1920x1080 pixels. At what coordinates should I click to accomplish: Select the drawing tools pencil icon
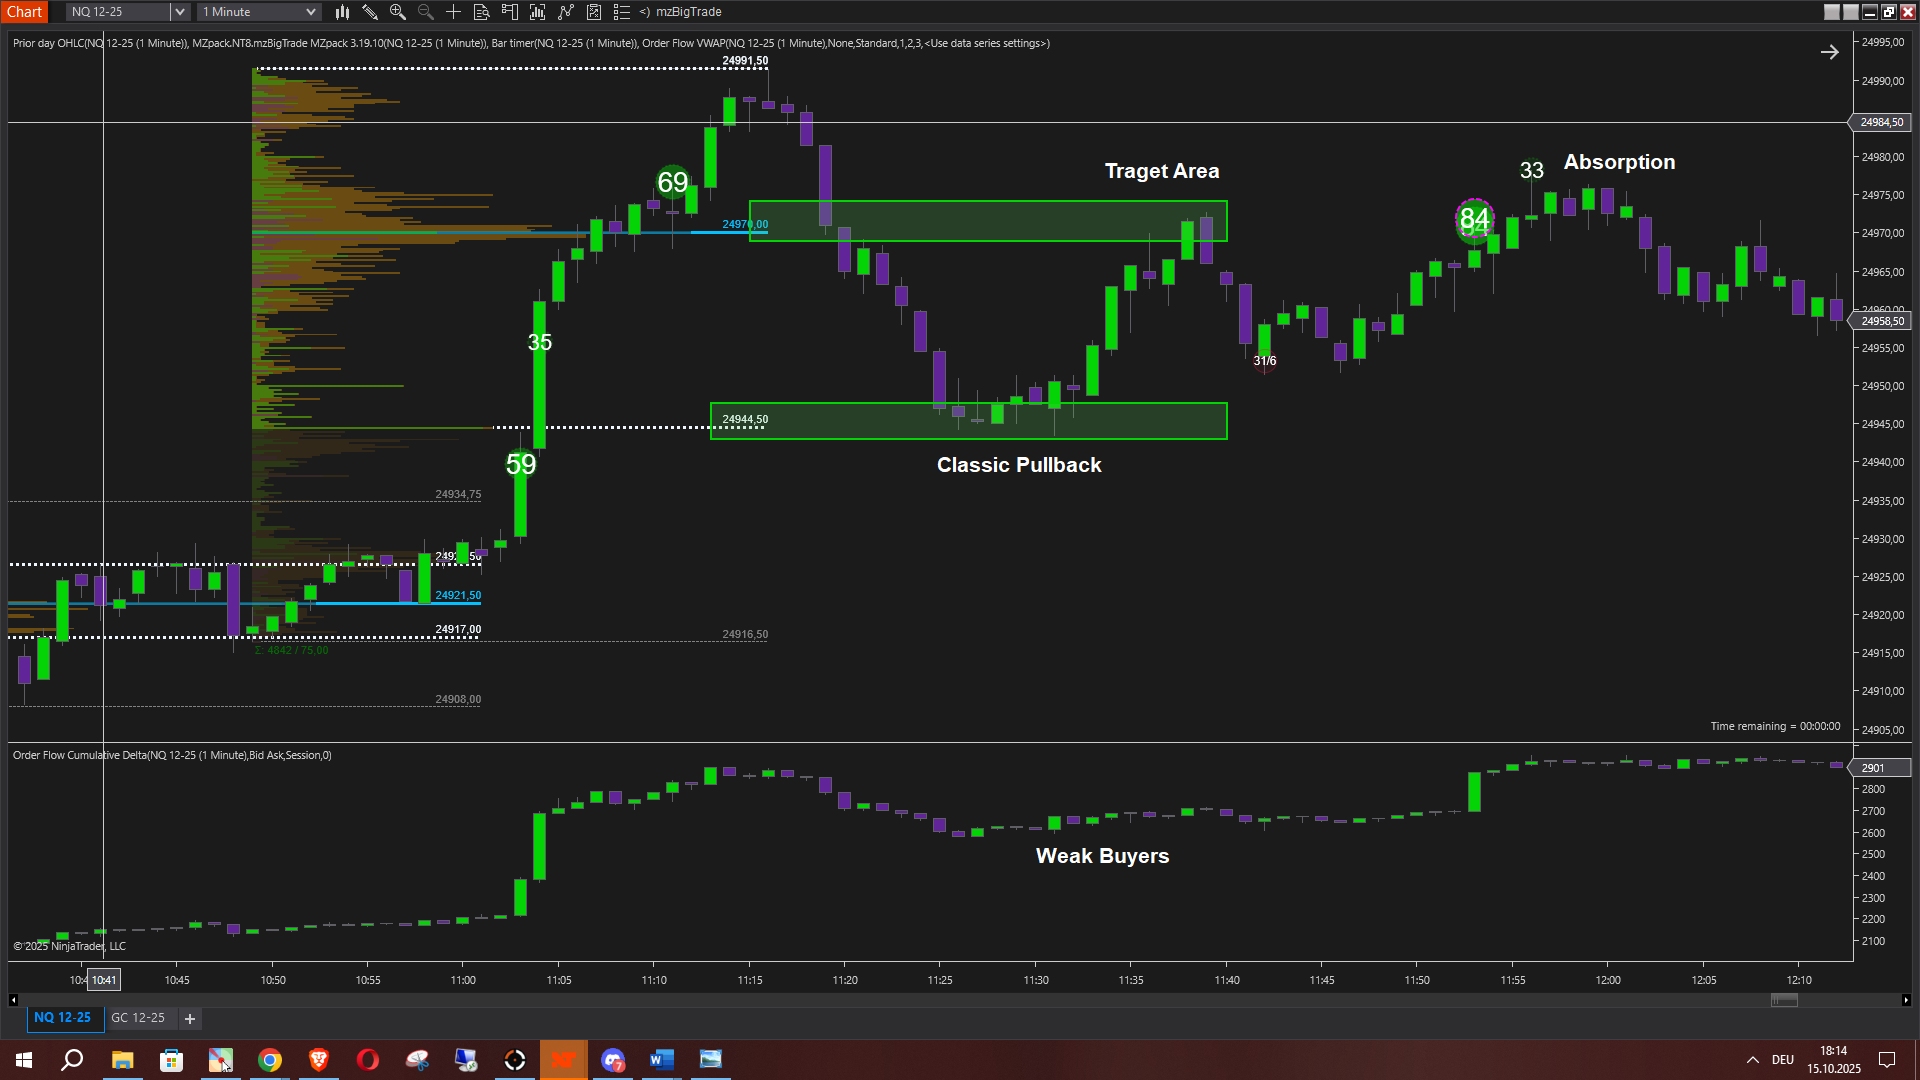370,12
